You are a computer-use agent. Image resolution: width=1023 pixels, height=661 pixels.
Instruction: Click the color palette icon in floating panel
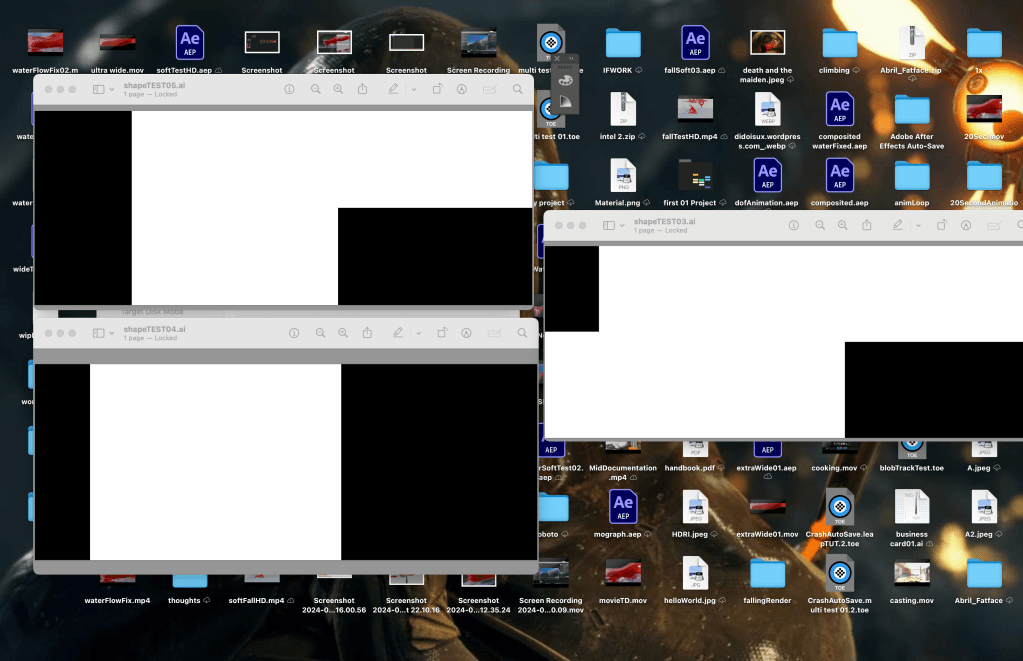tap(565, 80)
